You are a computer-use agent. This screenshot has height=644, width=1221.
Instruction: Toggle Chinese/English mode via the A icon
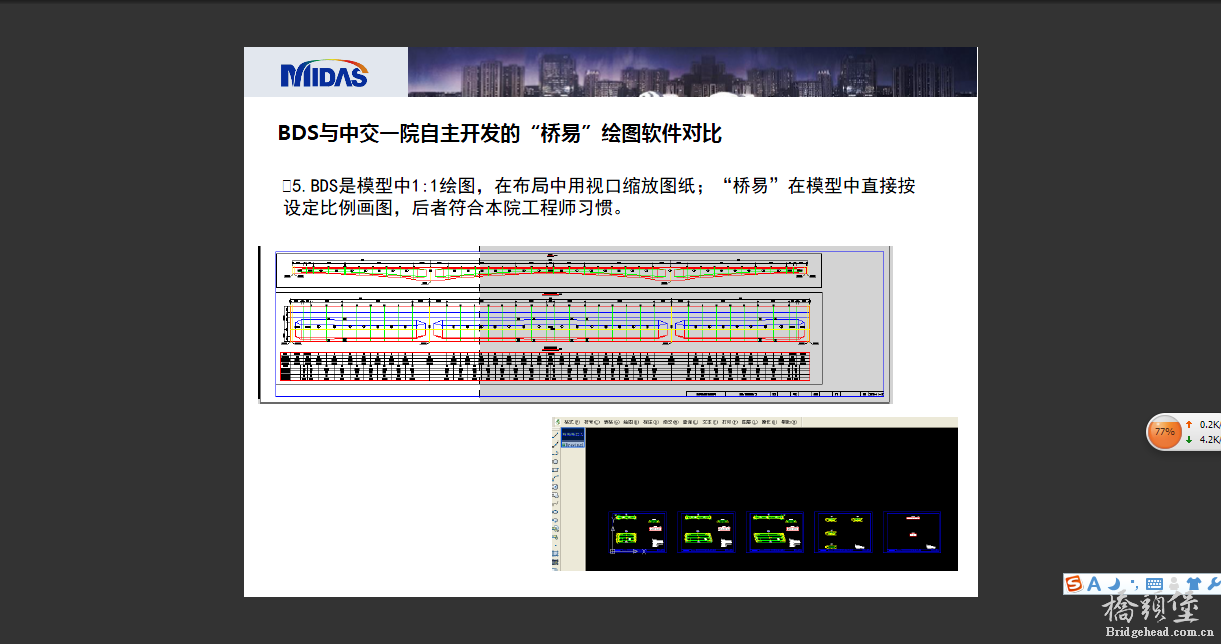click(1094, 584)
